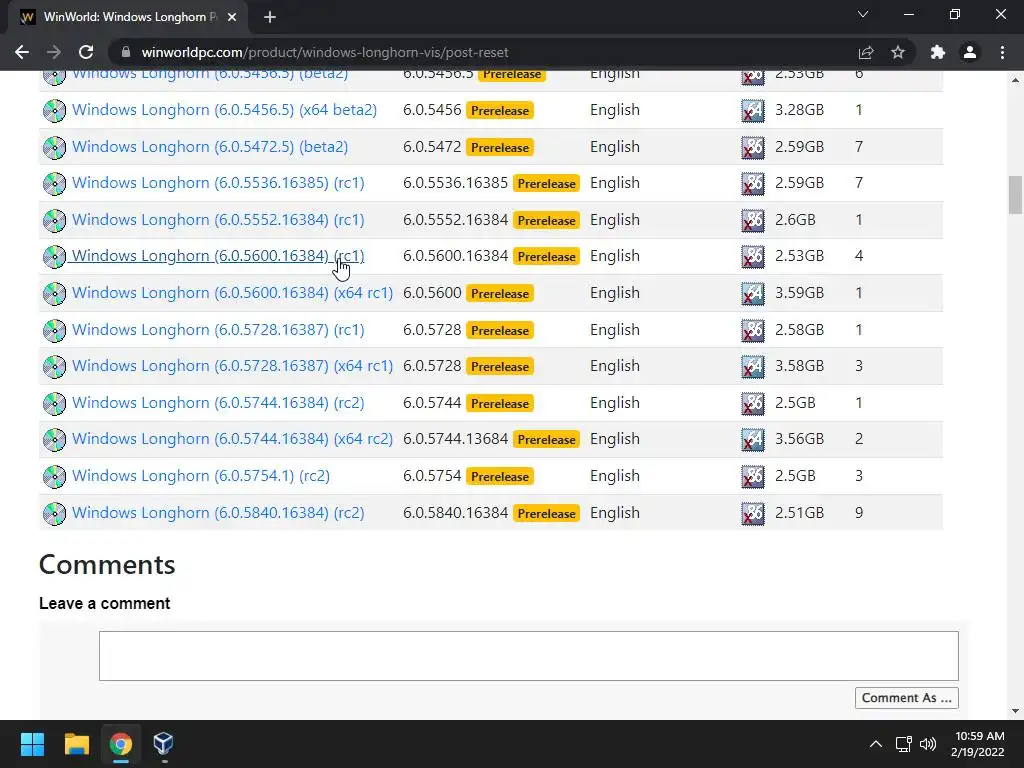Click the Comment As ... button

(906, 697)
